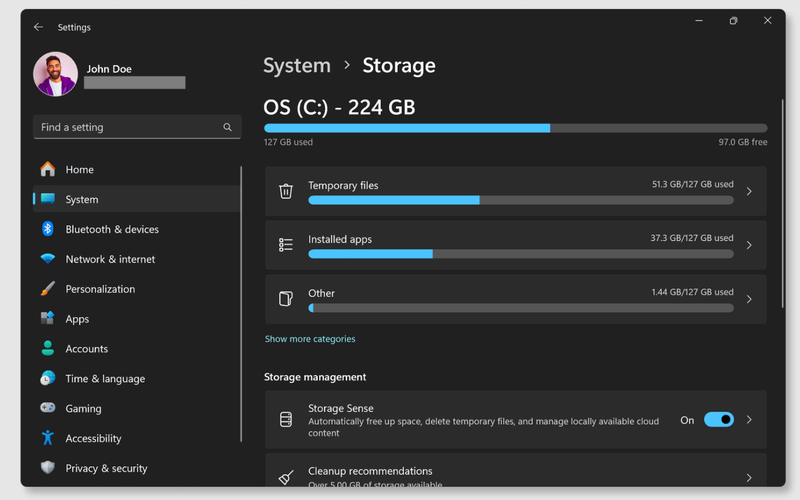Viewport: 800px width, 500px height.
Task: Click the Installed apps list icon
Action: tap(286, 245)
